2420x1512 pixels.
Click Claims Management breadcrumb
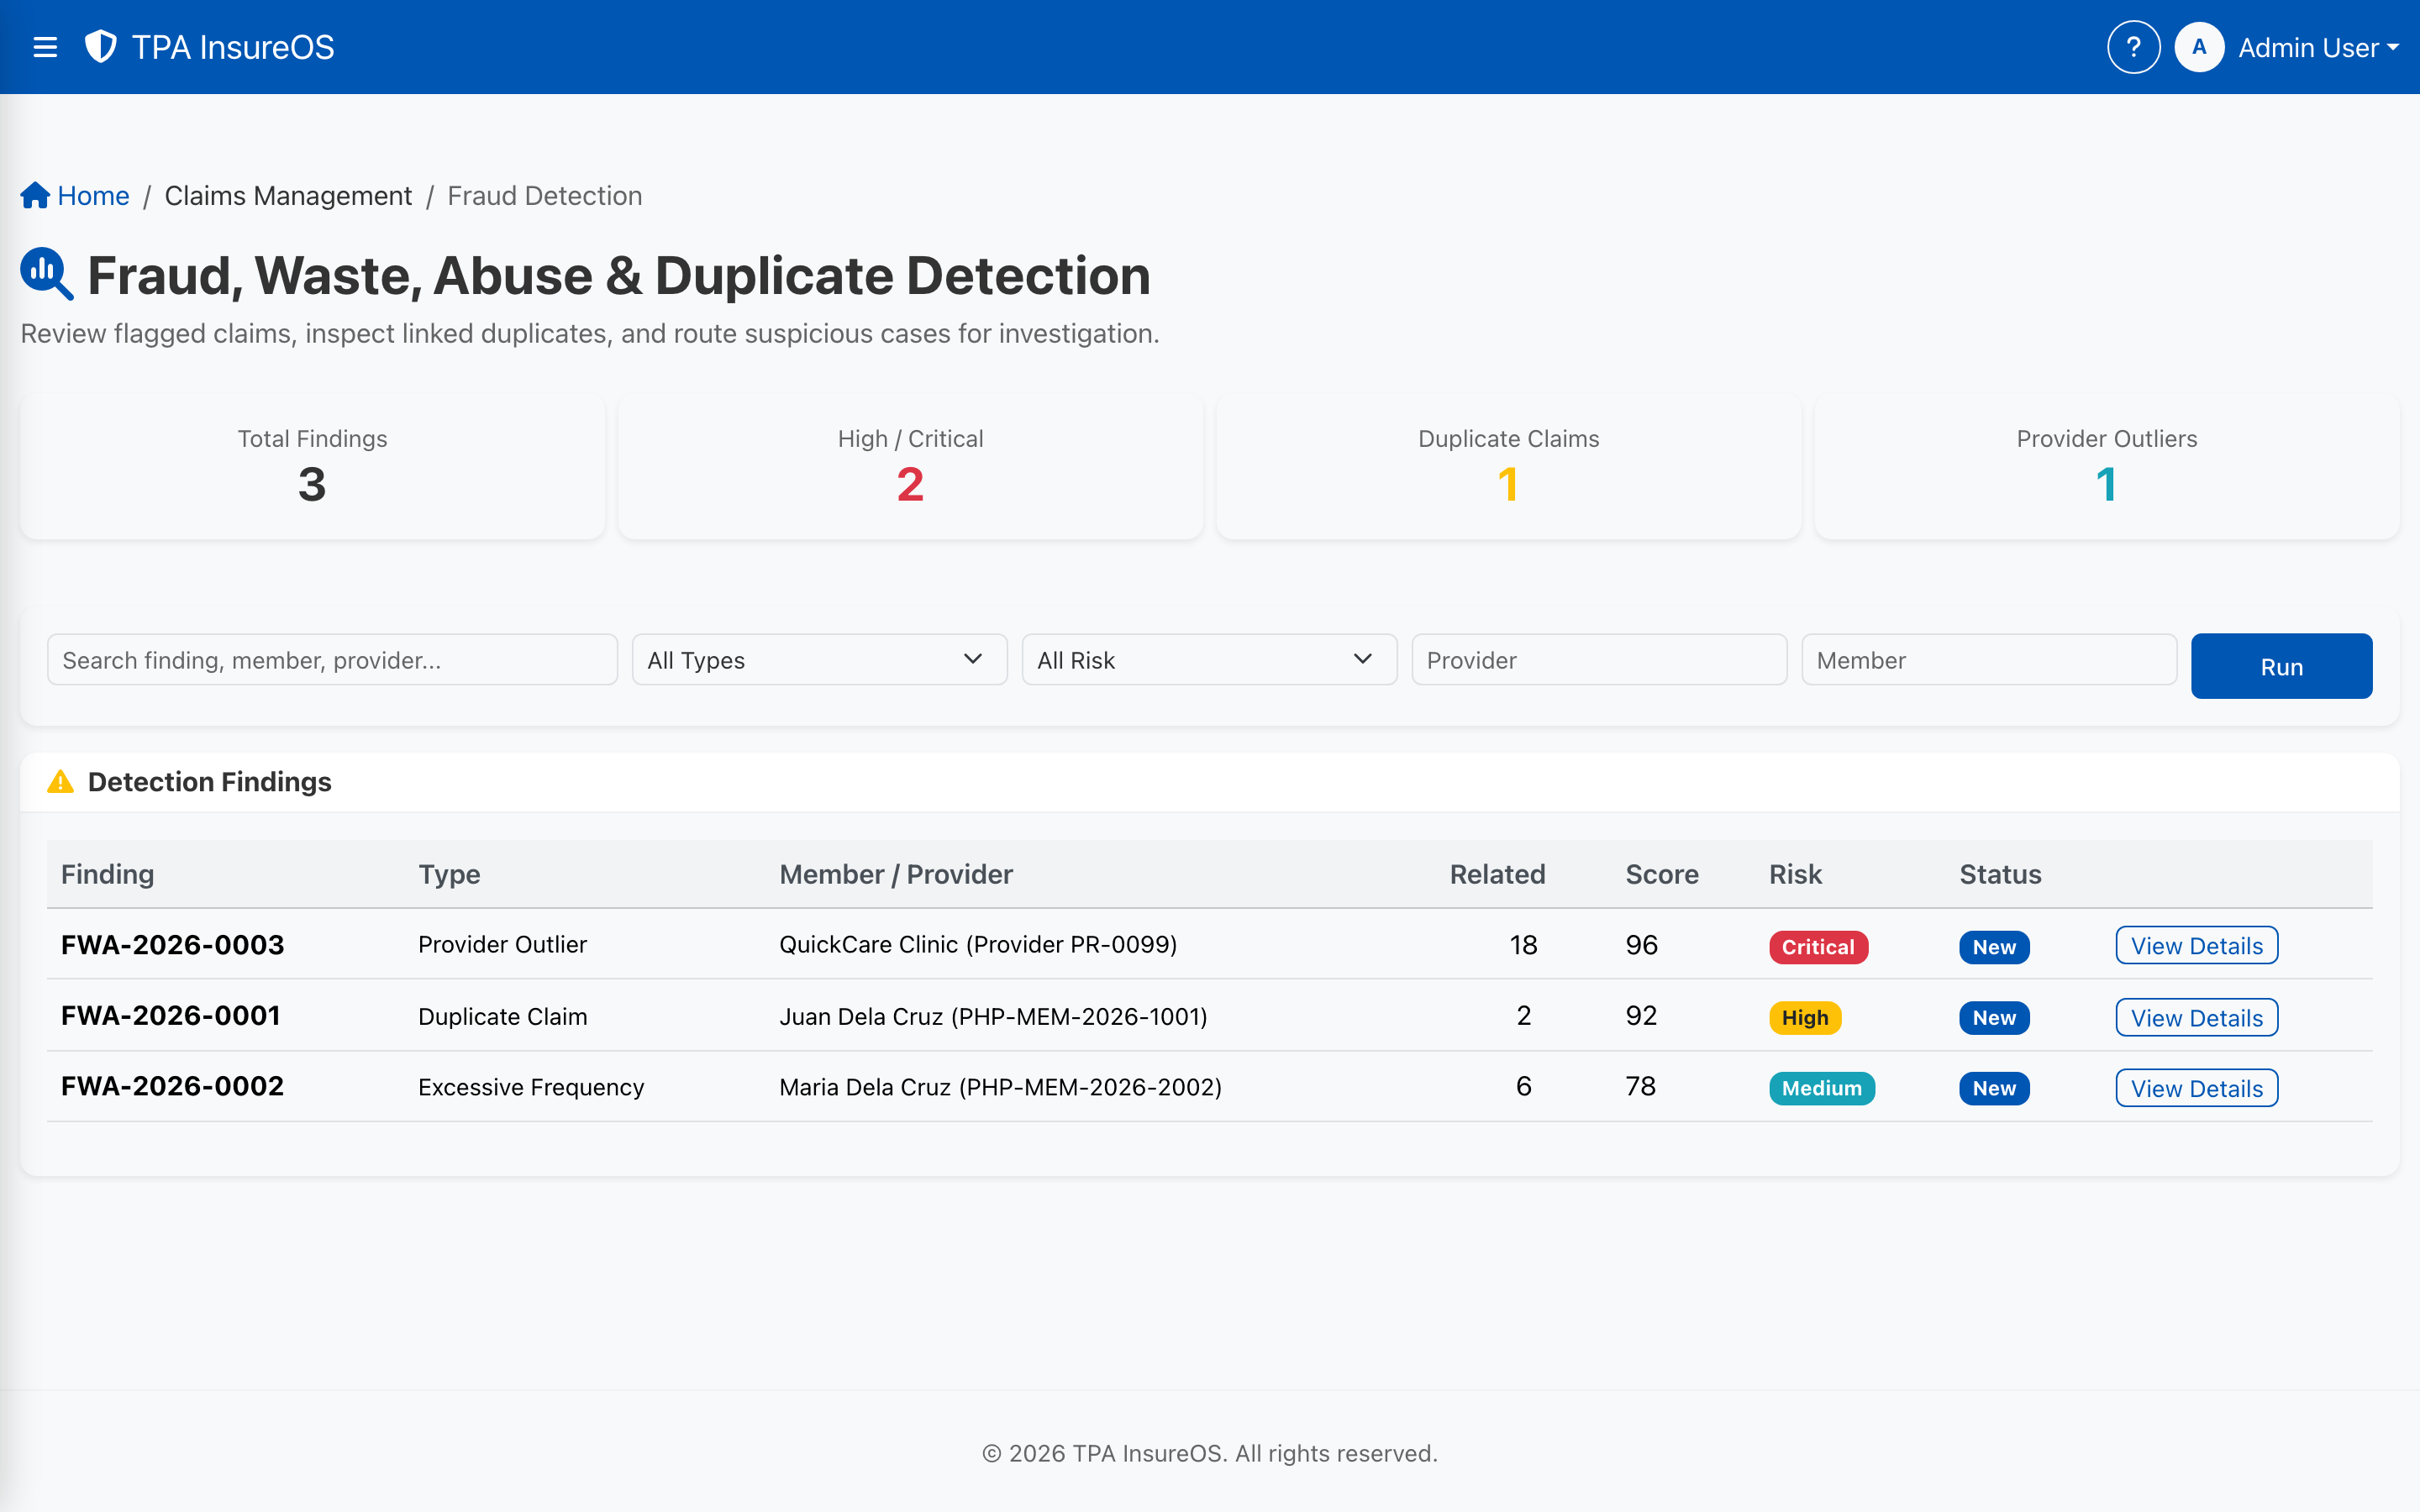coord(288,195)
